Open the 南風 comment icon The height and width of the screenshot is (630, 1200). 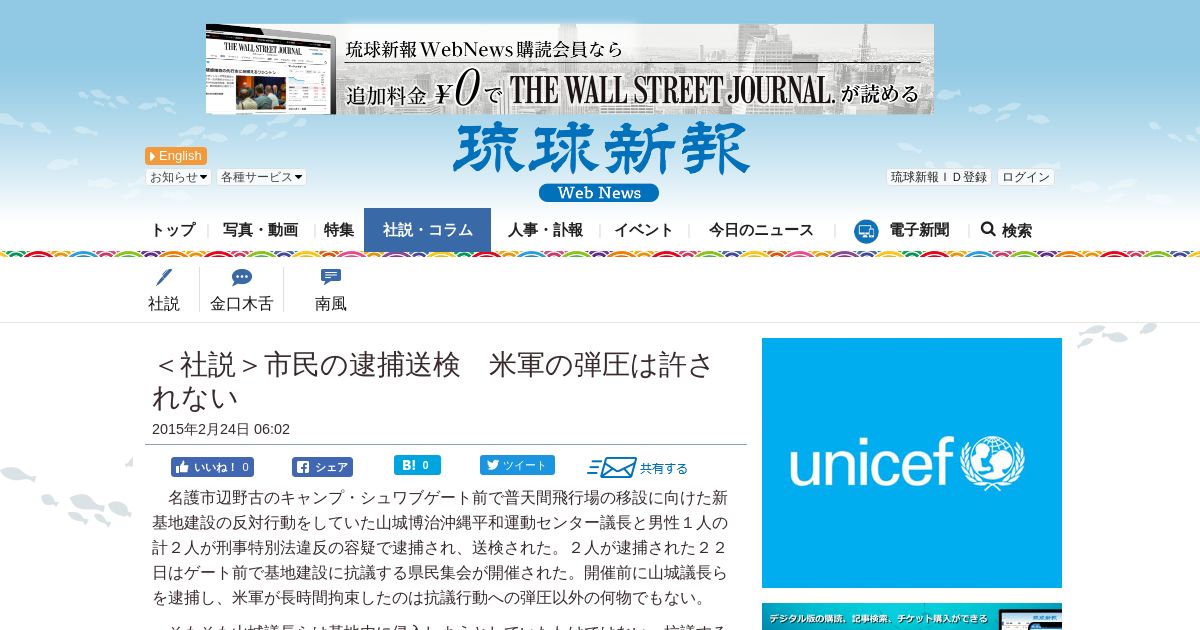(x=331, y=277)
